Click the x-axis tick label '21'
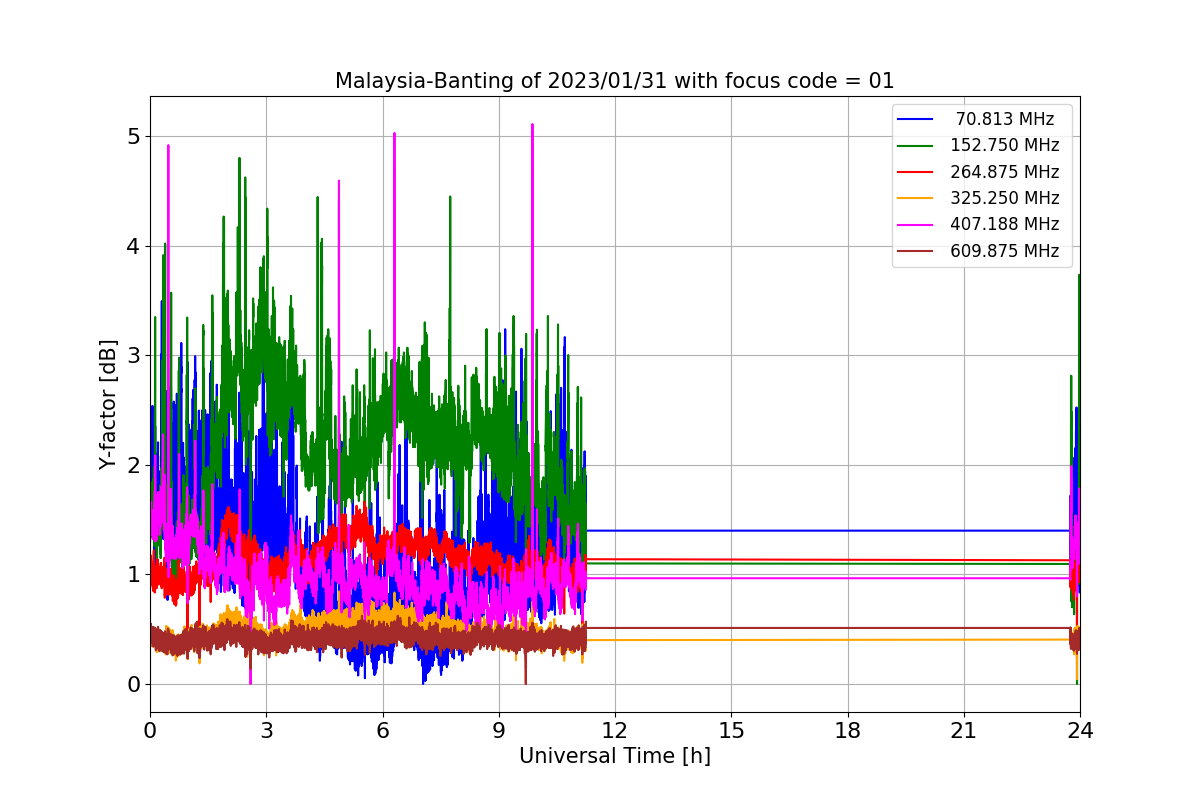Image resolution: width=1200 pixels, height=800 pixels. 963,731
